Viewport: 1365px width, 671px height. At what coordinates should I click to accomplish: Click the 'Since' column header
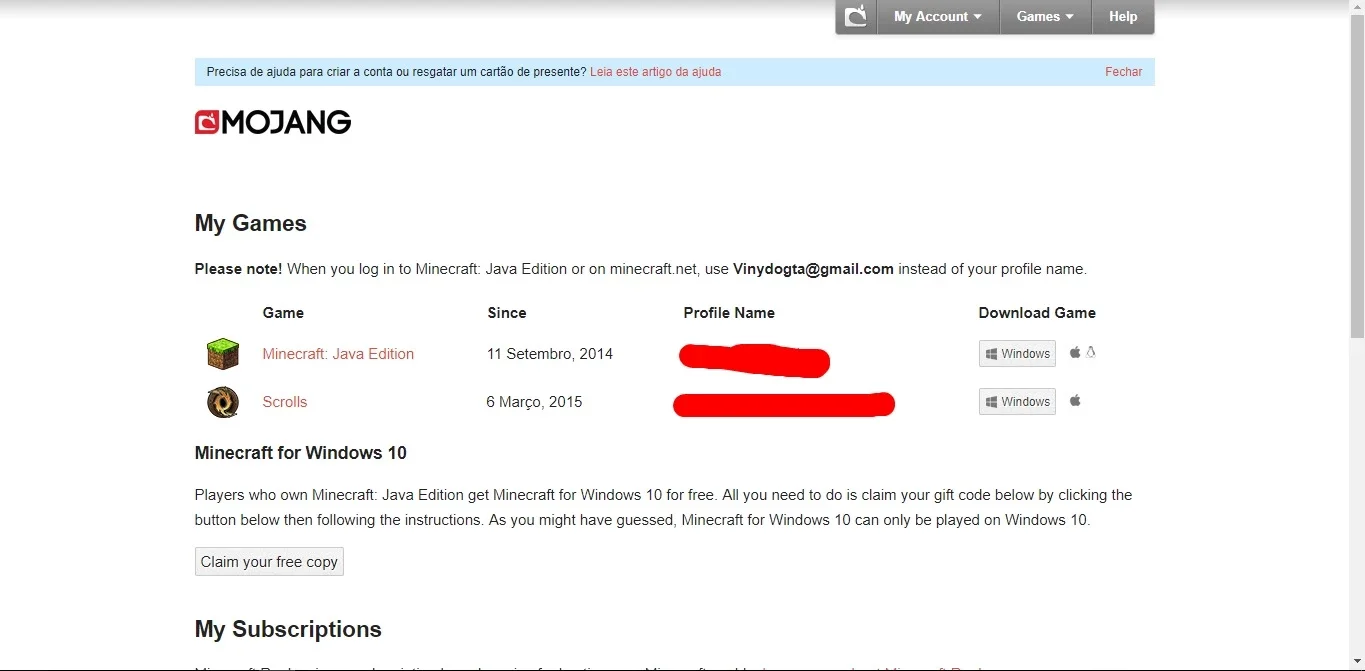pyautogui.click(x=507, y=313)
